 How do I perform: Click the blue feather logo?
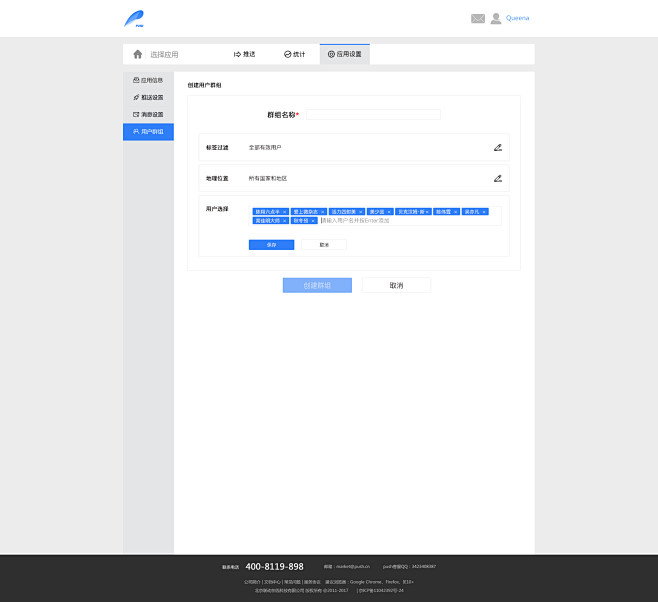pos(134,18)
